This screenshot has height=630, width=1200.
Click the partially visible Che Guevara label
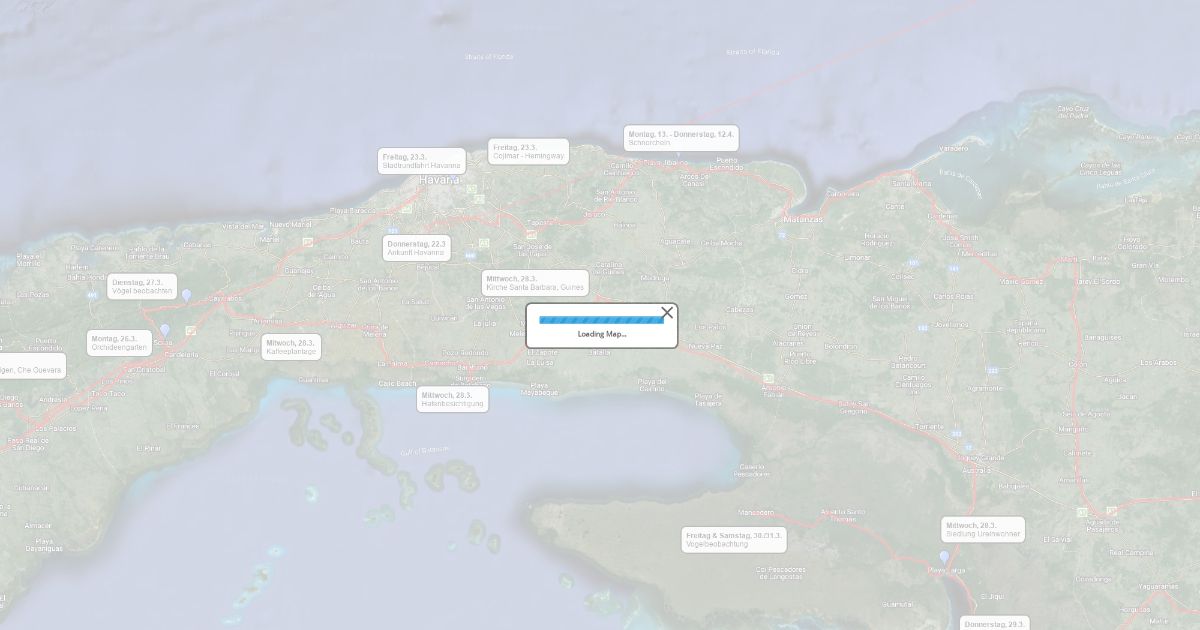coord(32,366)
